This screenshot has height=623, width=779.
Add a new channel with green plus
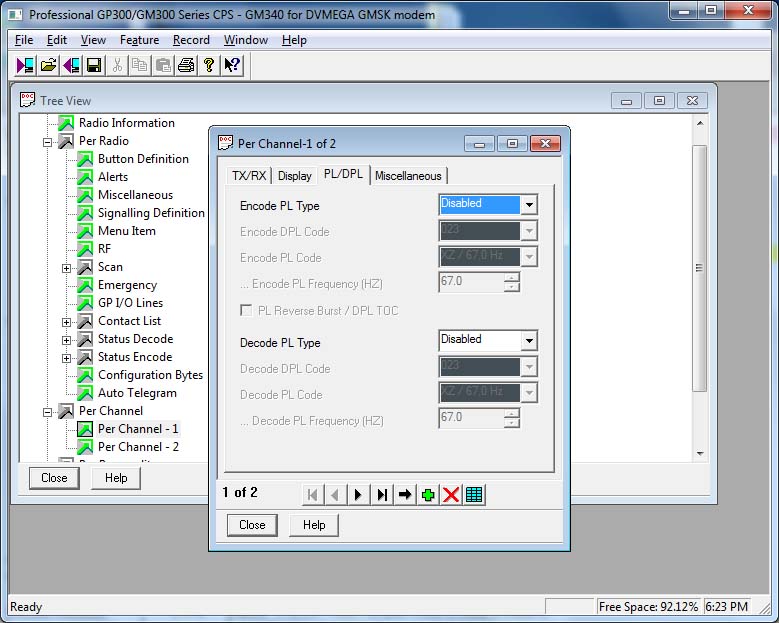(x=428, y=495)
